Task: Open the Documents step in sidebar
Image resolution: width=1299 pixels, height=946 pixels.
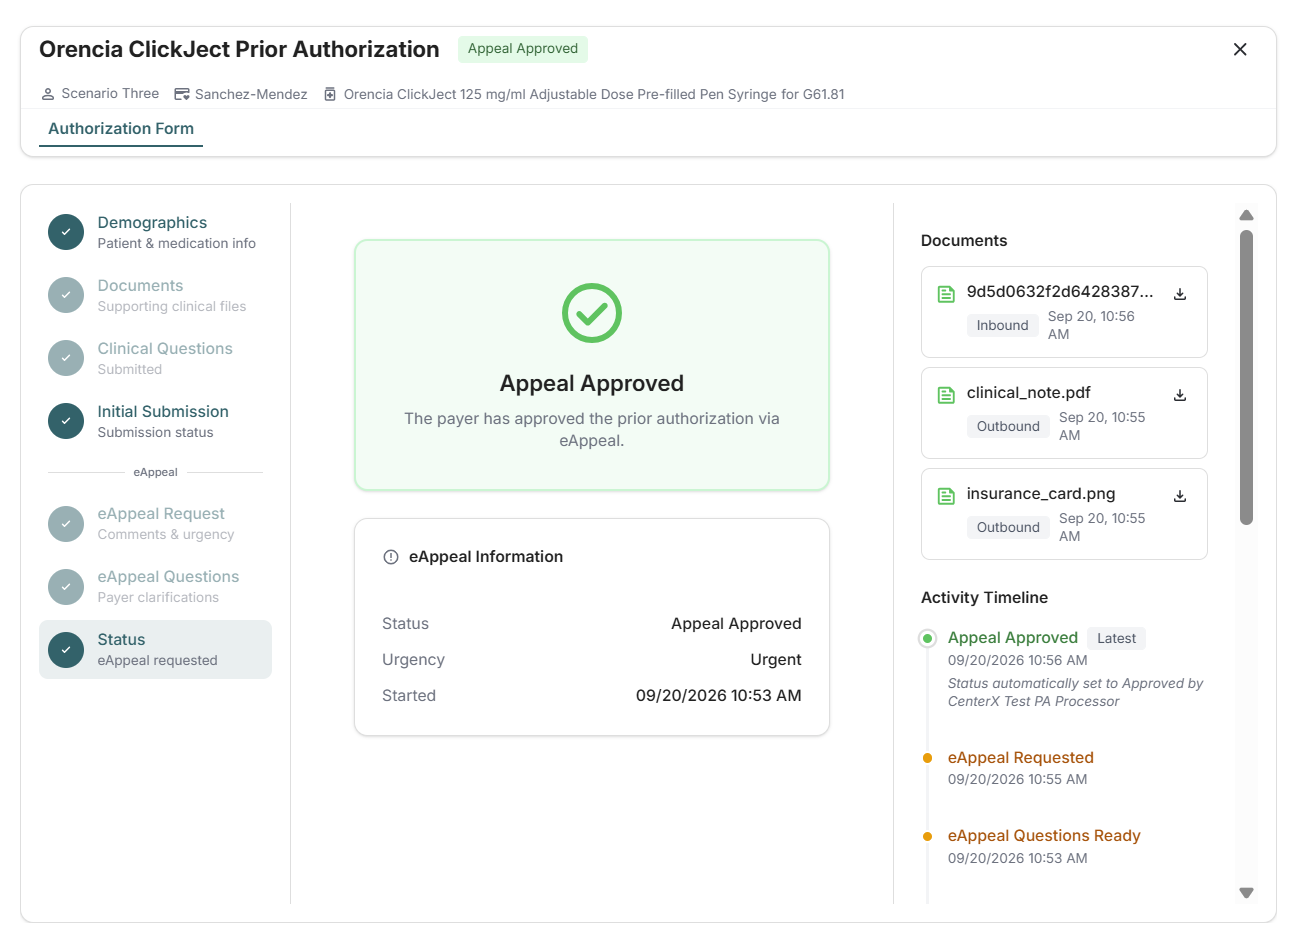Action: (x=155, y=295)
